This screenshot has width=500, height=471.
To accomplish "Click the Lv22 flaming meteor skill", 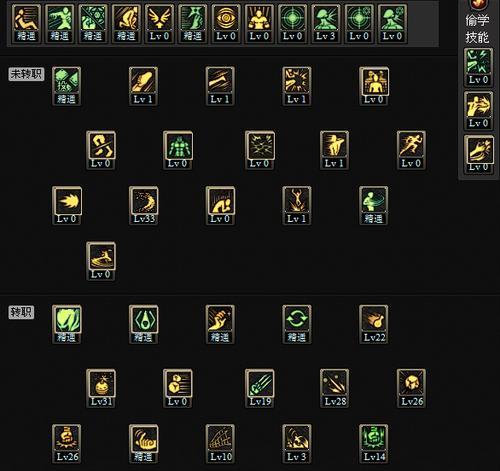I will pos(374,324).
